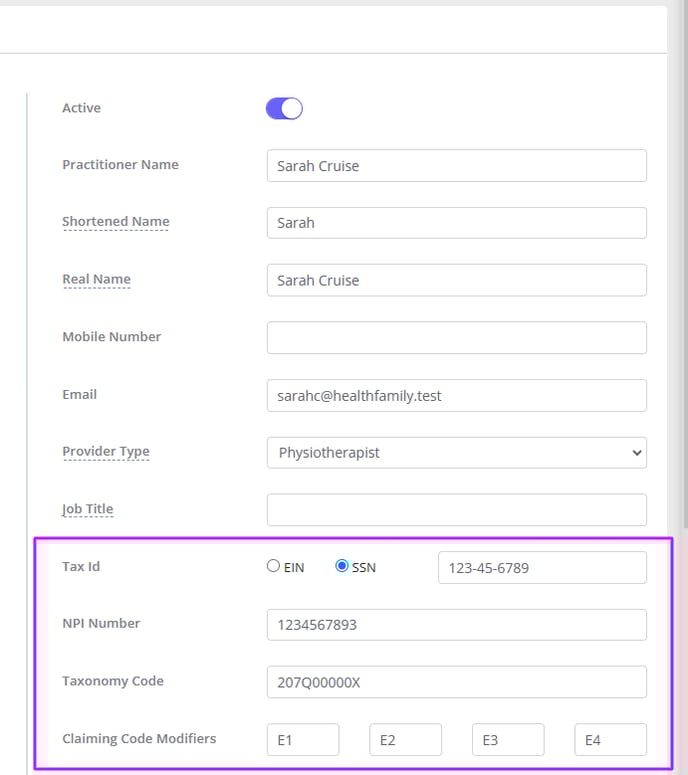Image resolution: width=688 pixels, height=775 pixels.
Task: Click the Taxonomy Code input field
Action: coord(457,682)
